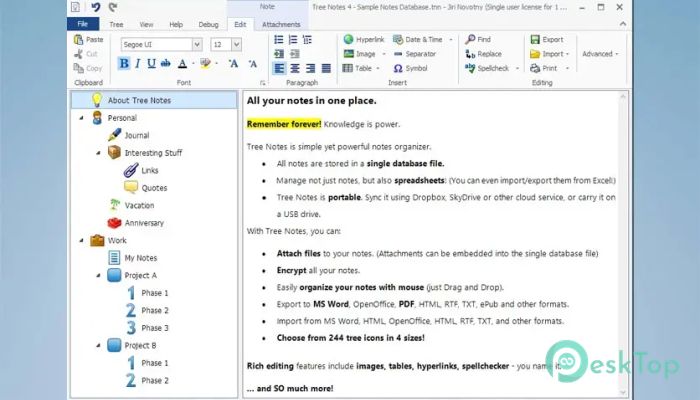Open the font color dropdown arrow
This screenshot has width=700, height=400.
click(193, 64)
